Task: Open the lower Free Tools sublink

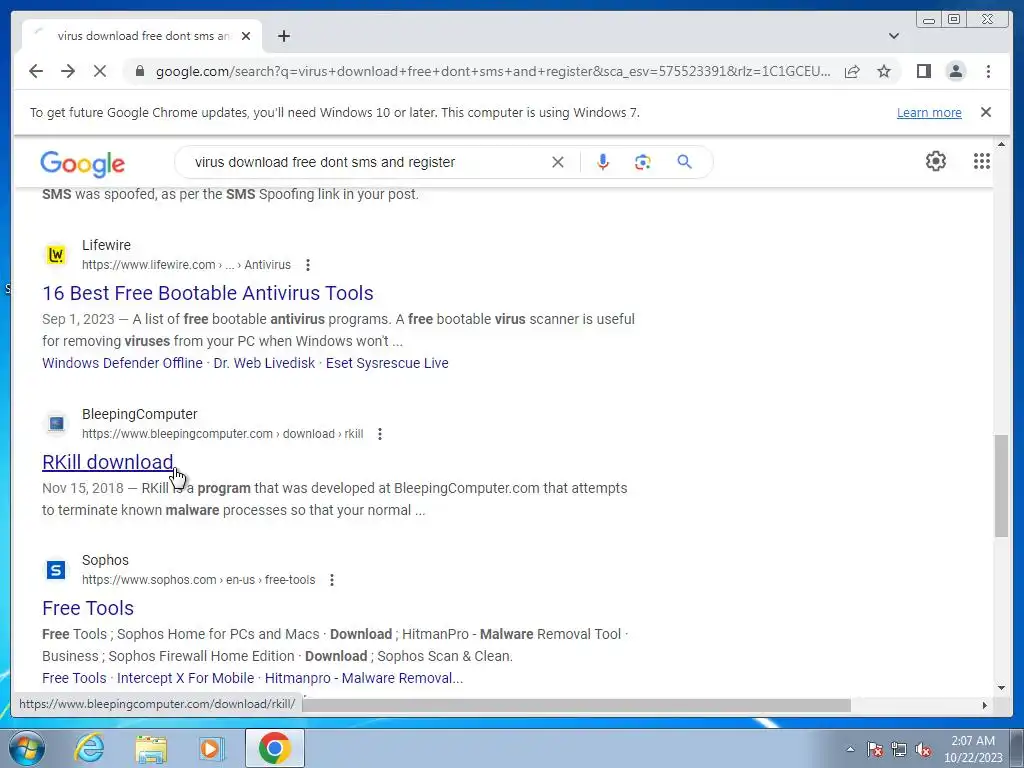Action: [74, 679]
